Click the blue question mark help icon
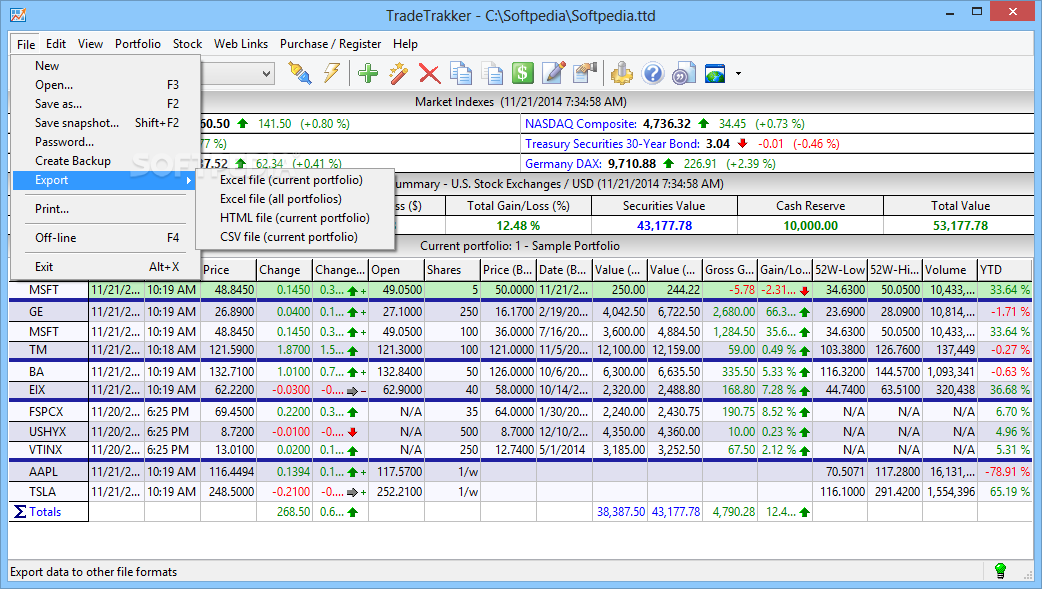Screen dimensions: 1042x589 pyautogui.click(x=653, y=73)
